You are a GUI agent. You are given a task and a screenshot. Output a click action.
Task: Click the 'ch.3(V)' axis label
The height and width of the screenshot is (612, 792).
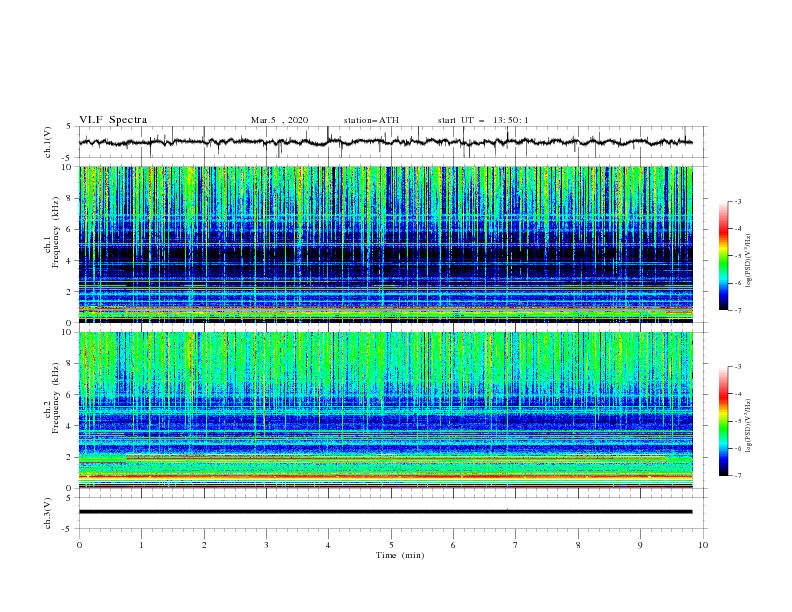[x=48, y=513]
